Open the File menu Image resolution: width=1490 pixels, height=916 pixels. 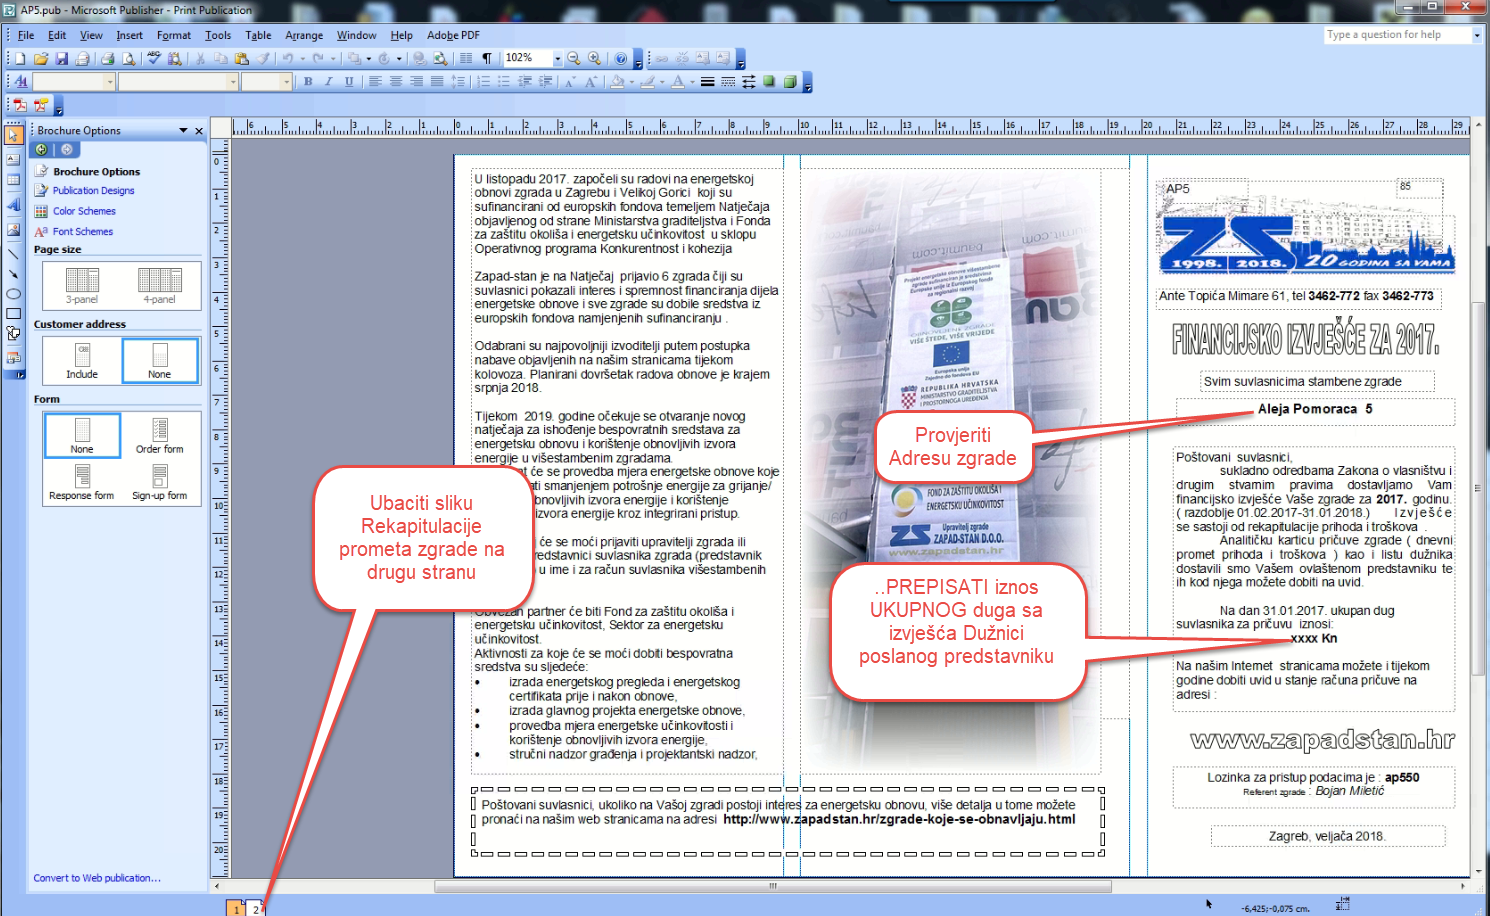click(26, 35)
